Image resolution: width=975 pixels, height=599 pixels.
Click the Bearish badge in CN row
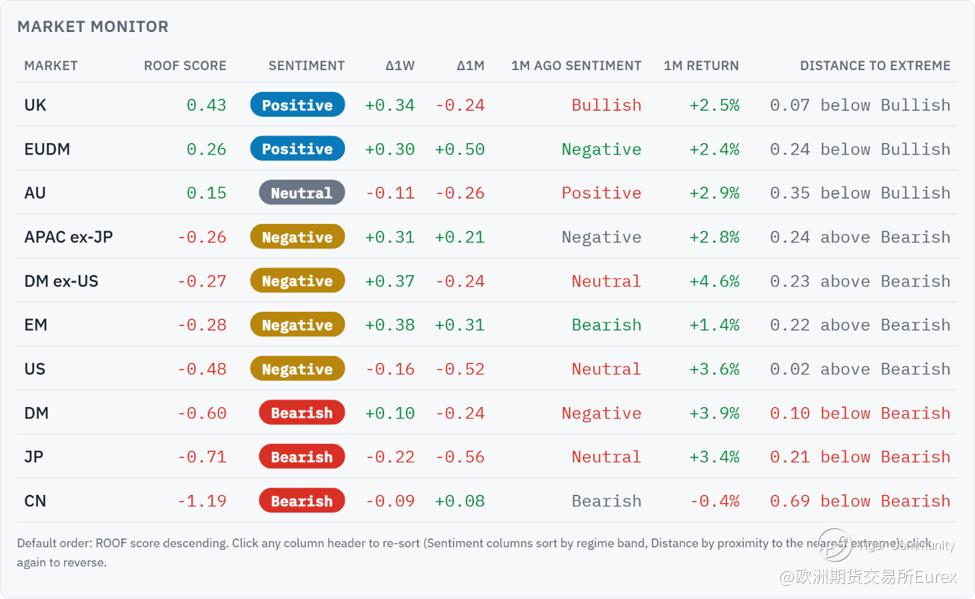point(302,501)
